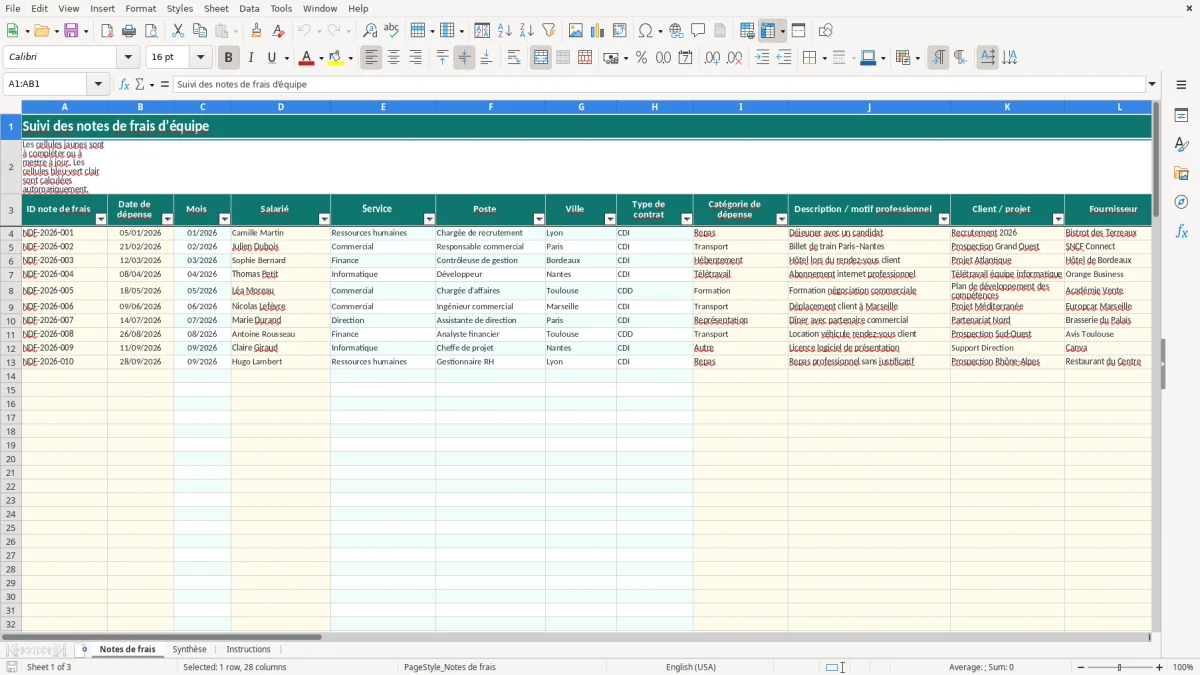Click the Sort dialog icon

coord(482,31)
